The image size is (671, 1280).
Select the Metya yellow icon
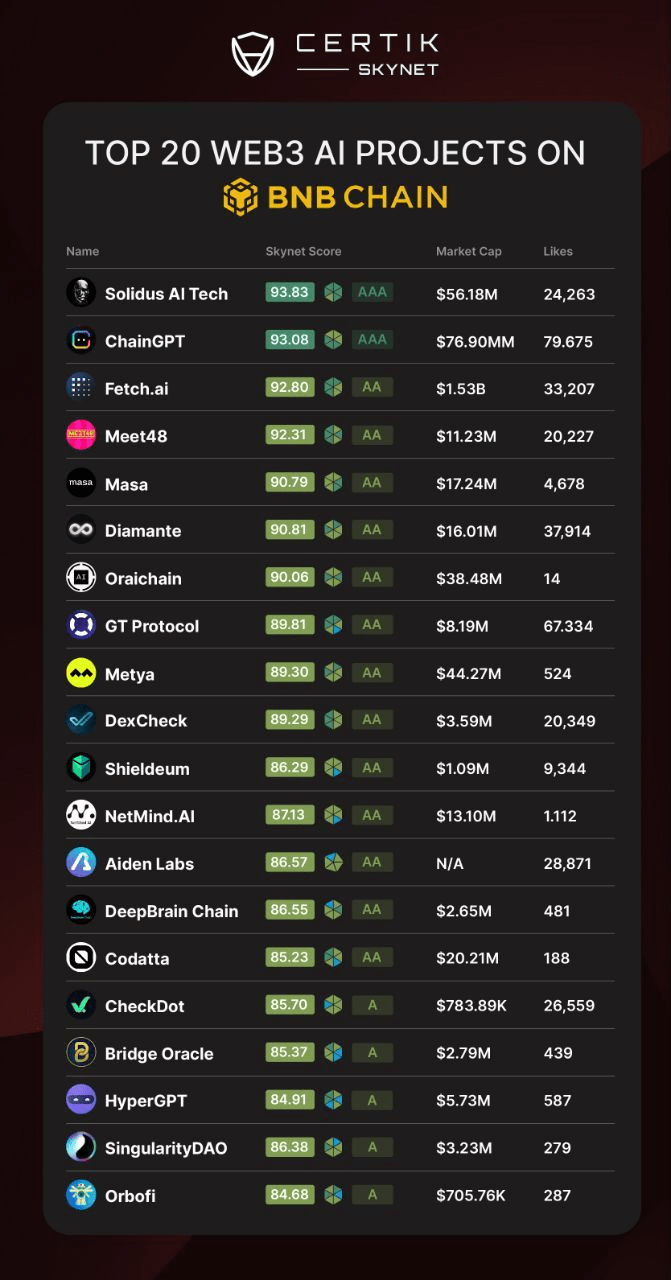point(81,673)
